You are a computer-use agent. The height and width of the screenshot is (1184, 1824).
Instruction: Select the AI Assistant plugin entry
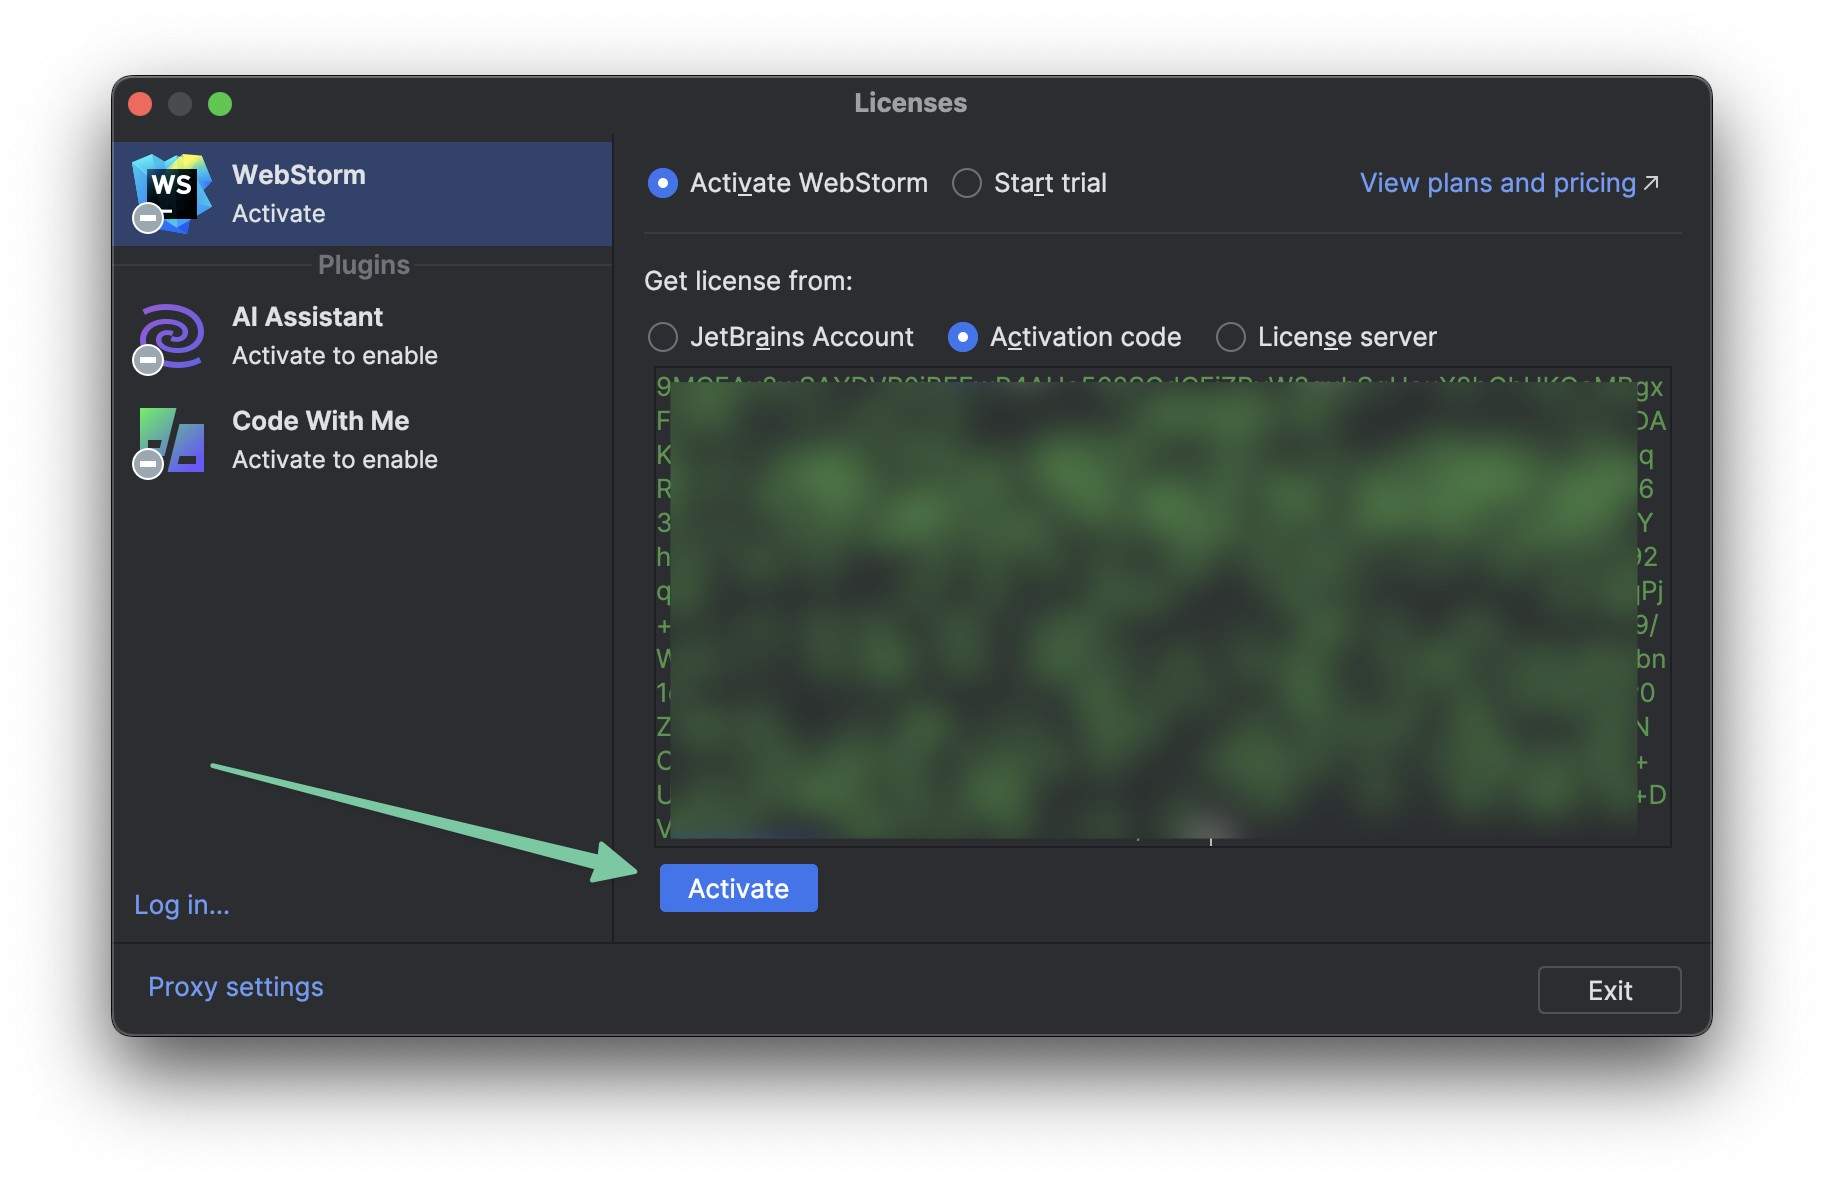pos(307,336)
